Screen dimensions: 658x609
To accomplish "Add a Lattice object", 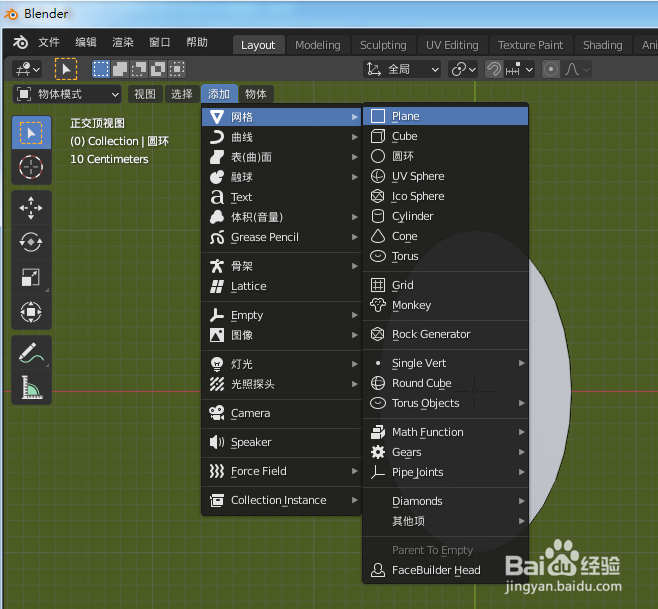I will [282, 287].
